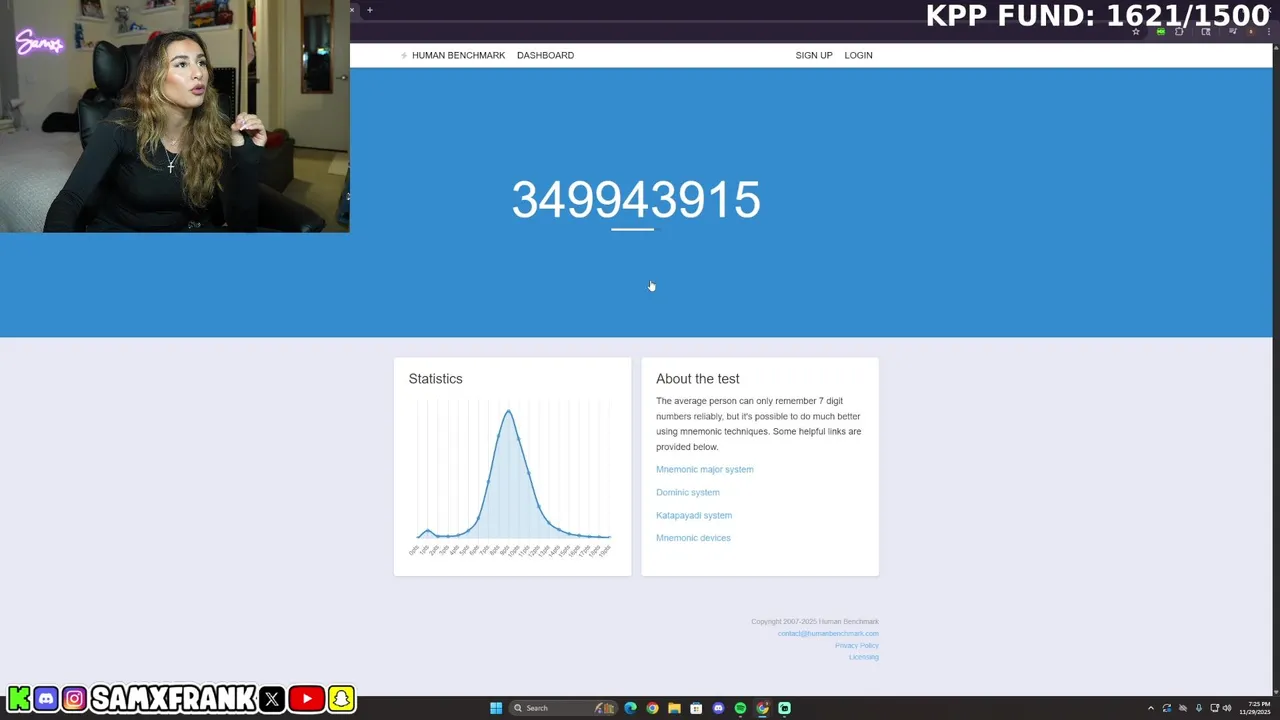Open Microsoft Store from the taskbar
Viewport: 1280px width, 720px height.
coord(696,708)
